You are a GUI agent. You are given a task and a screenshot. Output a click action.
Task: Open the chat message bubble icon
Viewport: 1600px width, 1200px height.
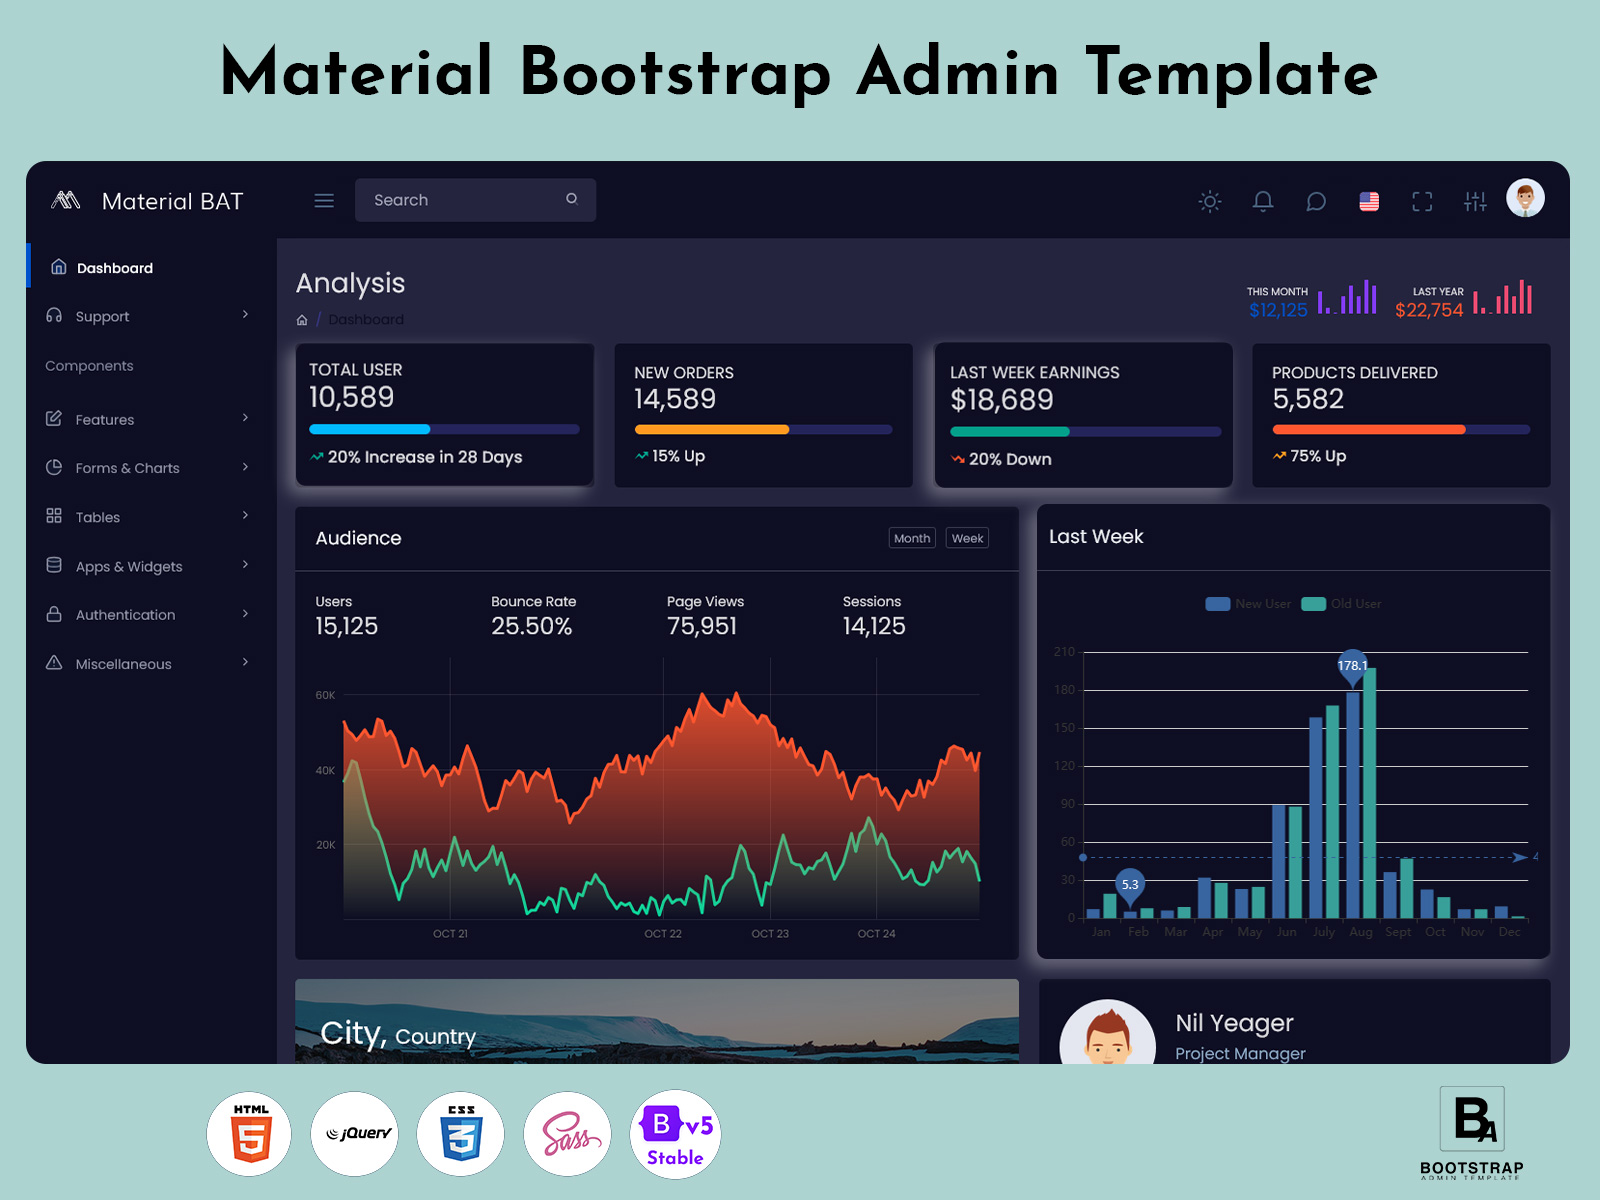pos(1316,201)
